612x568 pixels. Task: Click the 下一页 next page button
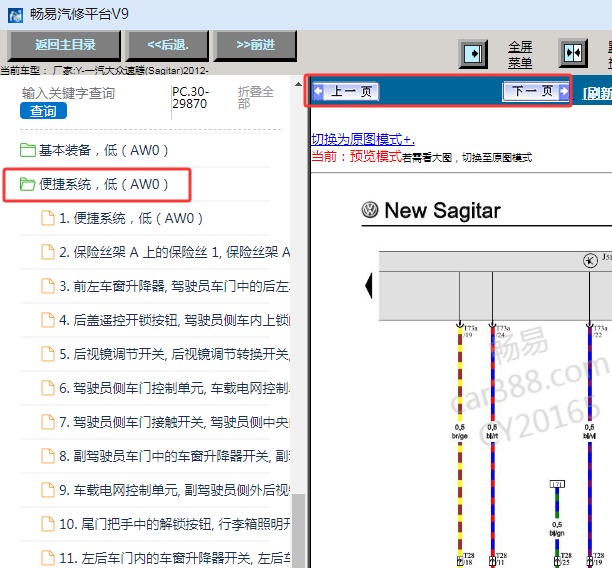coord(536,91)
